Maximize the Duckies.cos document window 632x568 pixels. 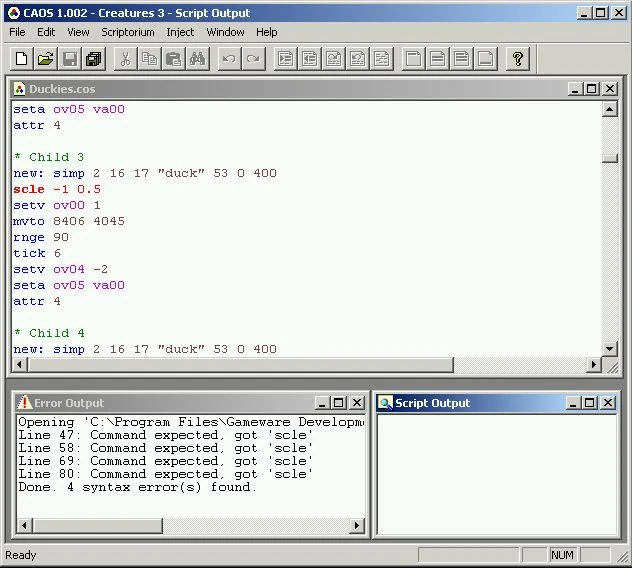(x=592, y=89)
